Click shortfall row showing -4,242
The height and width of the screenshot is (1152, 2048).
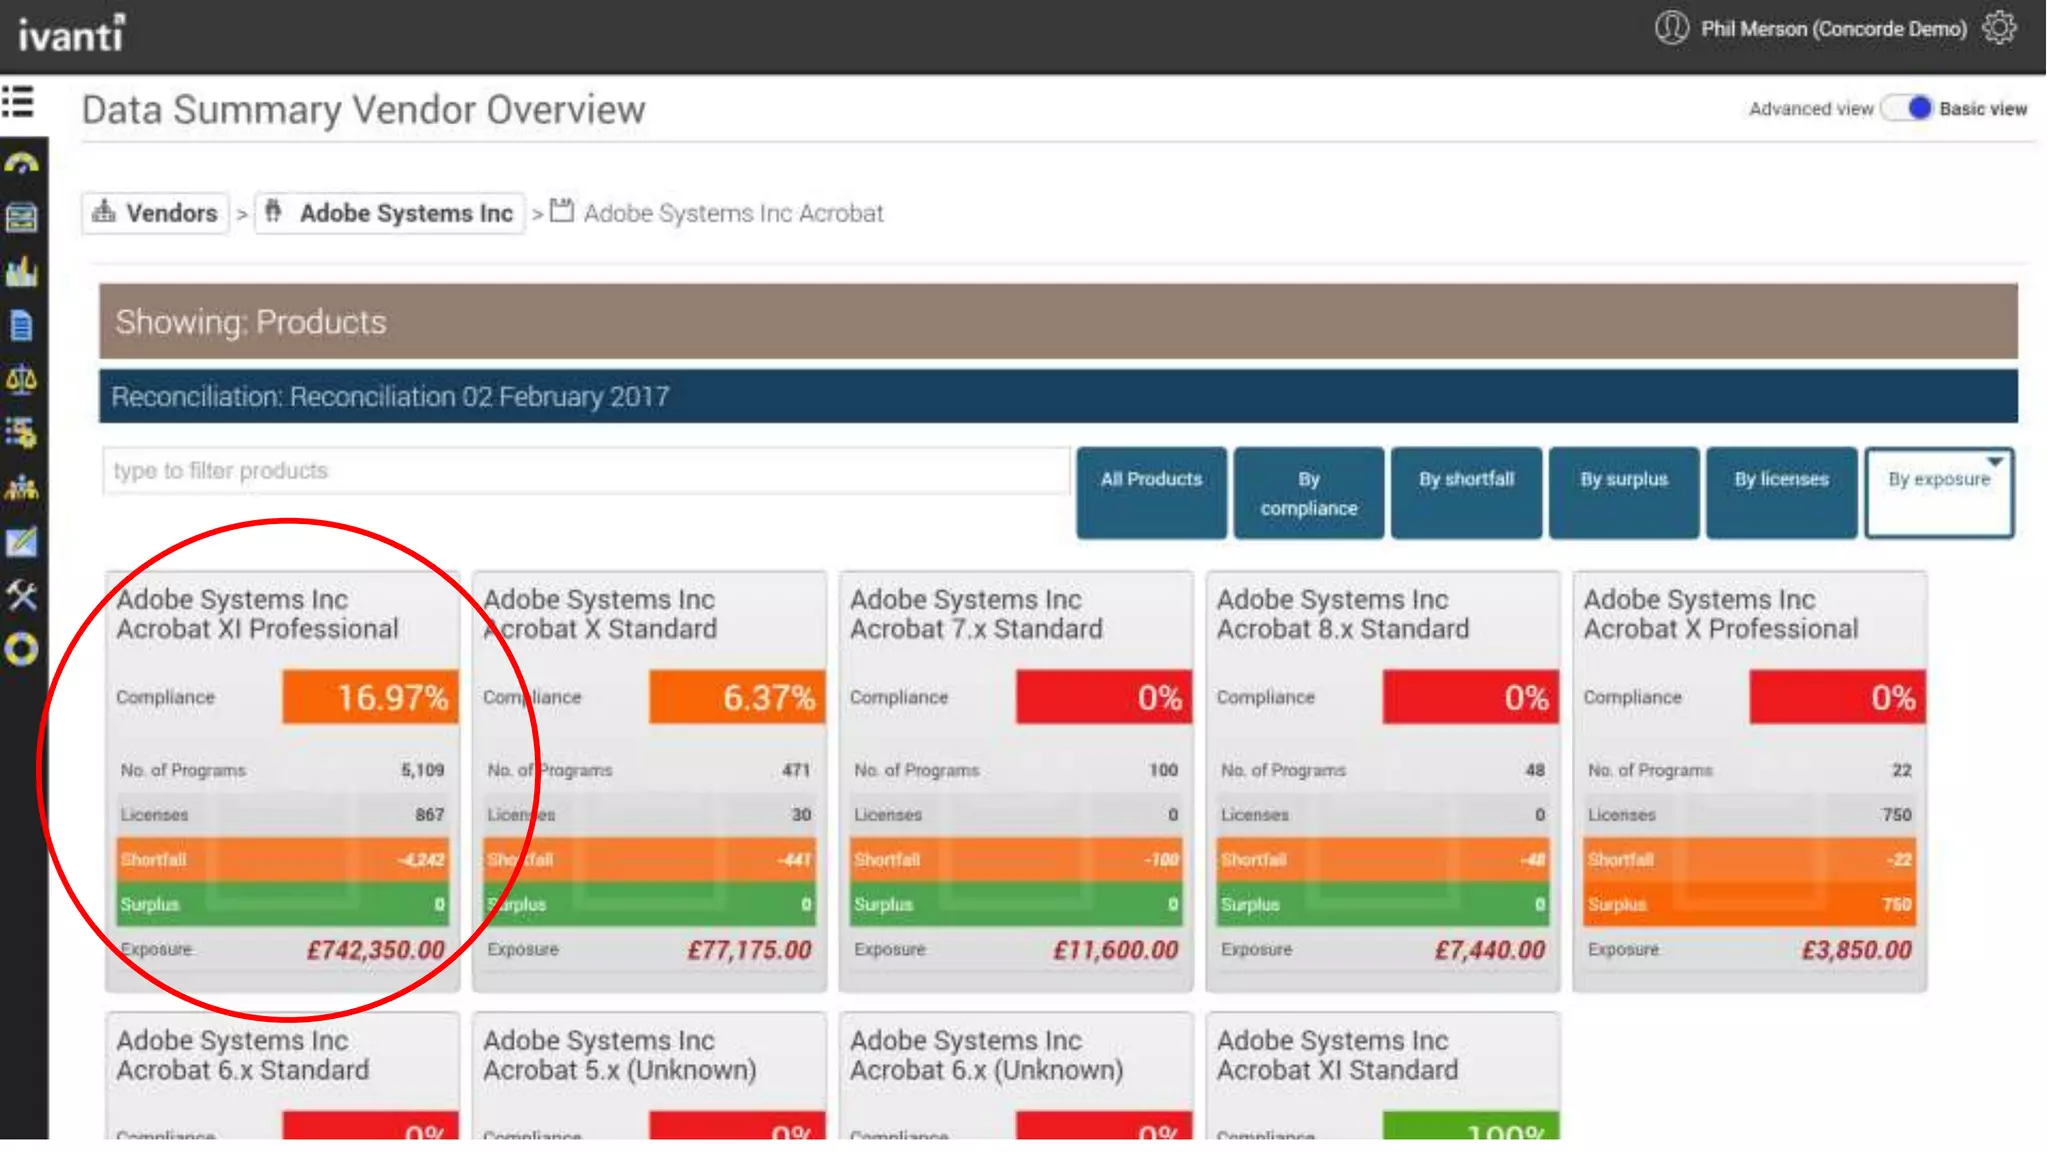click(x=283, y=860)
